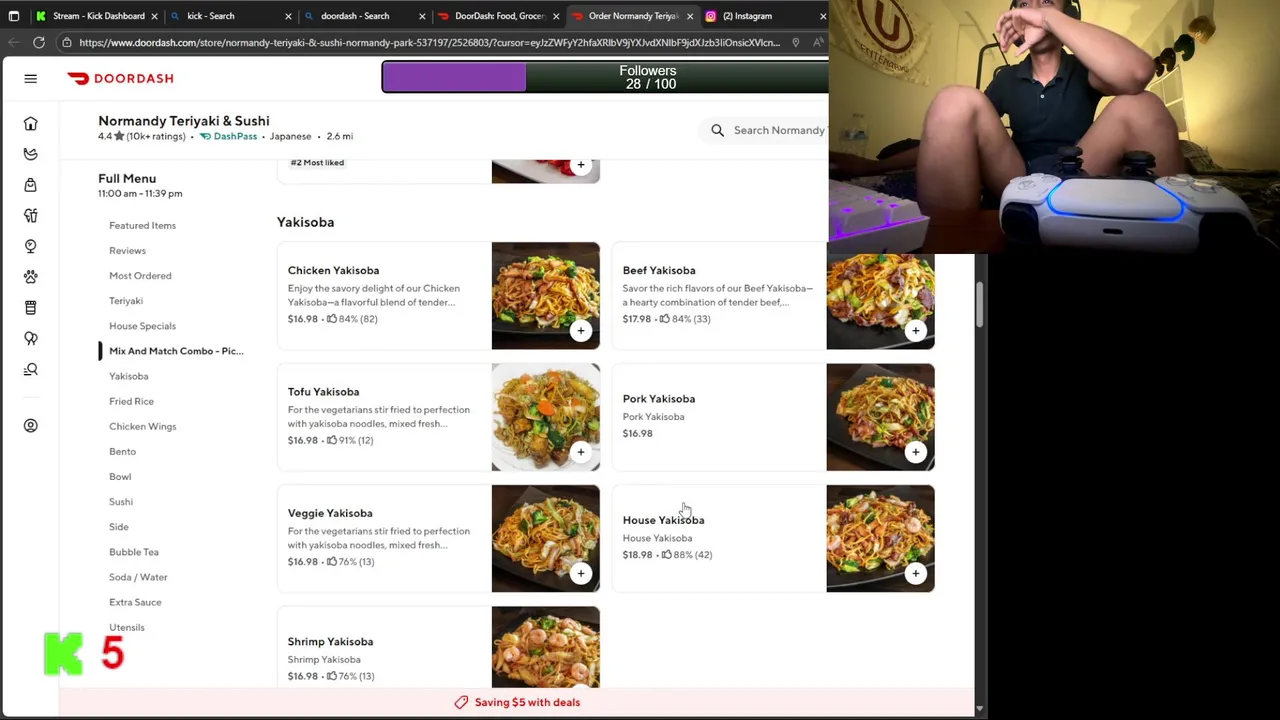1280x720 pixels.
Task: Go to Home in the sidebar
Action: (30, 124)
